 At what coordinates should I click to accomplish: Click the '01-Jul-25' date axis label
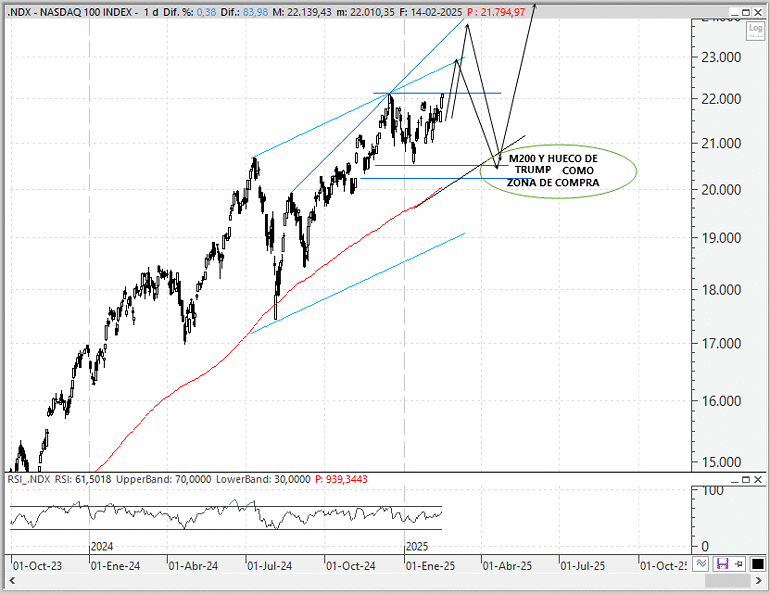click(583, 566)
